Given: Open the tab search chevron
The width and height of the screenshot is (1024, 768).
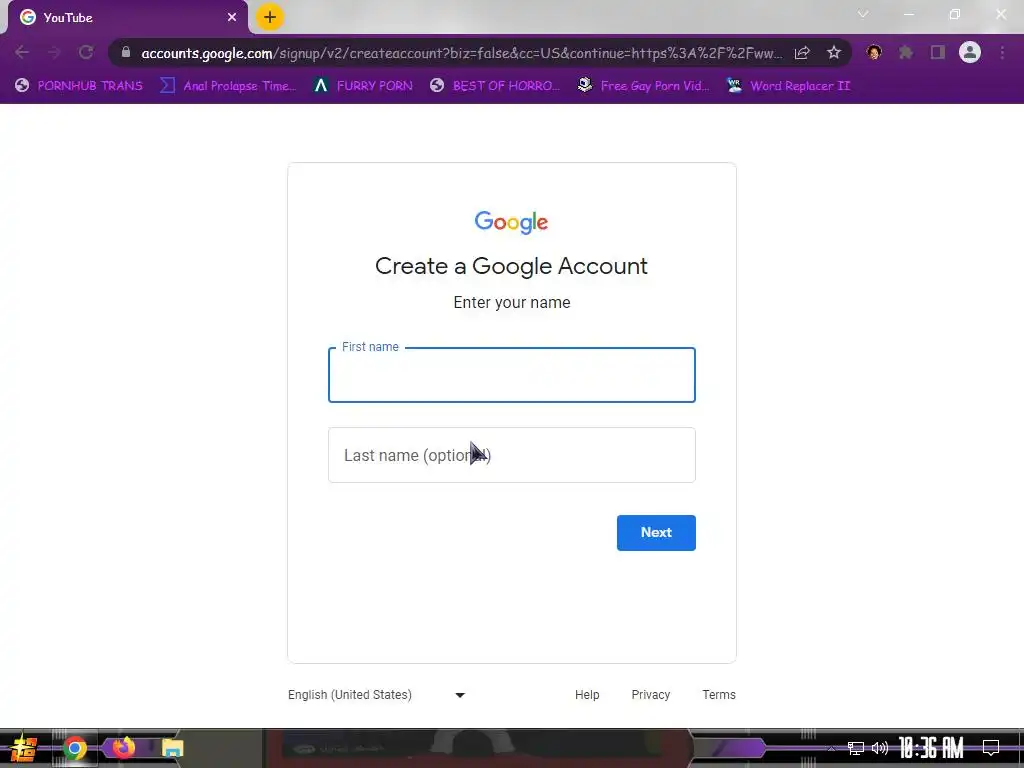Looking at the screenshot, I should pos(863,14).
